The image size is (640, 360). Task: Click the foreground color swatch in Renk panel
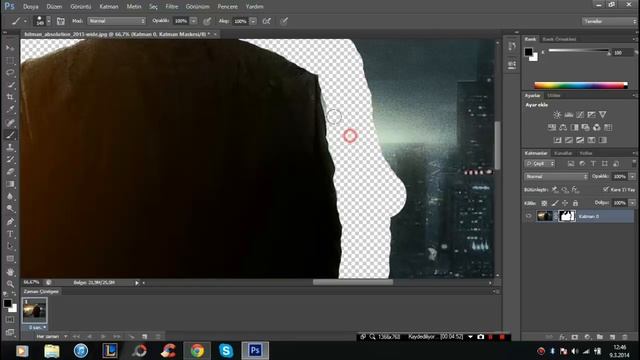[x=529, y=51]
